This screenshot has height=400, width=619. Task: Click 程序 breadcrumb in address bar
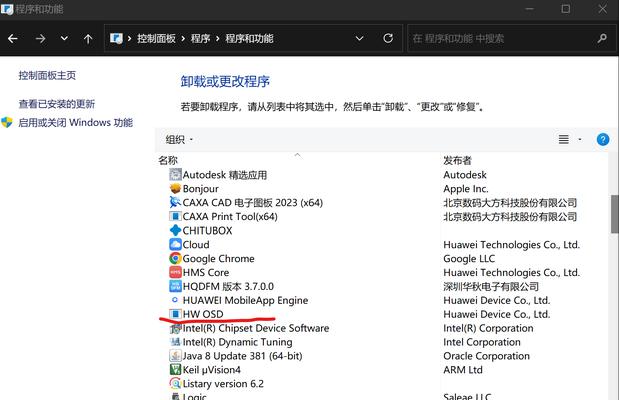201,39
